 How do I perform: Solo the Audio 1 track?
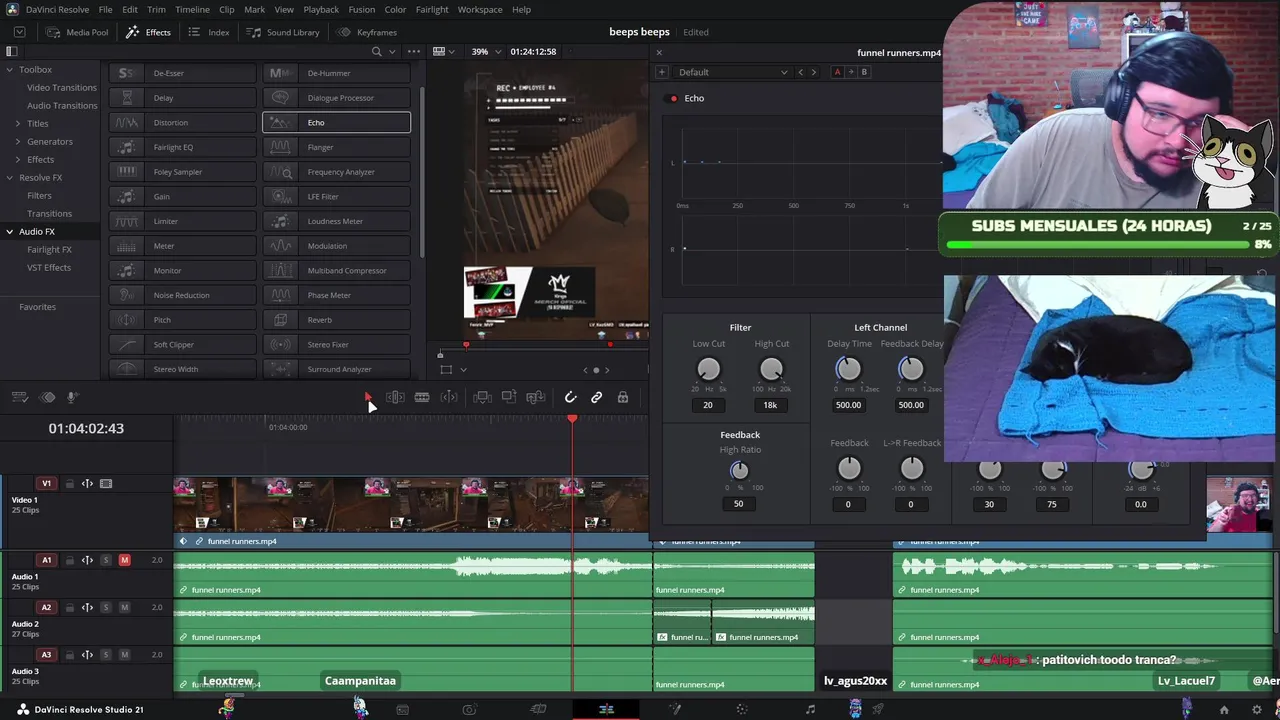click(x=106, y=560)
